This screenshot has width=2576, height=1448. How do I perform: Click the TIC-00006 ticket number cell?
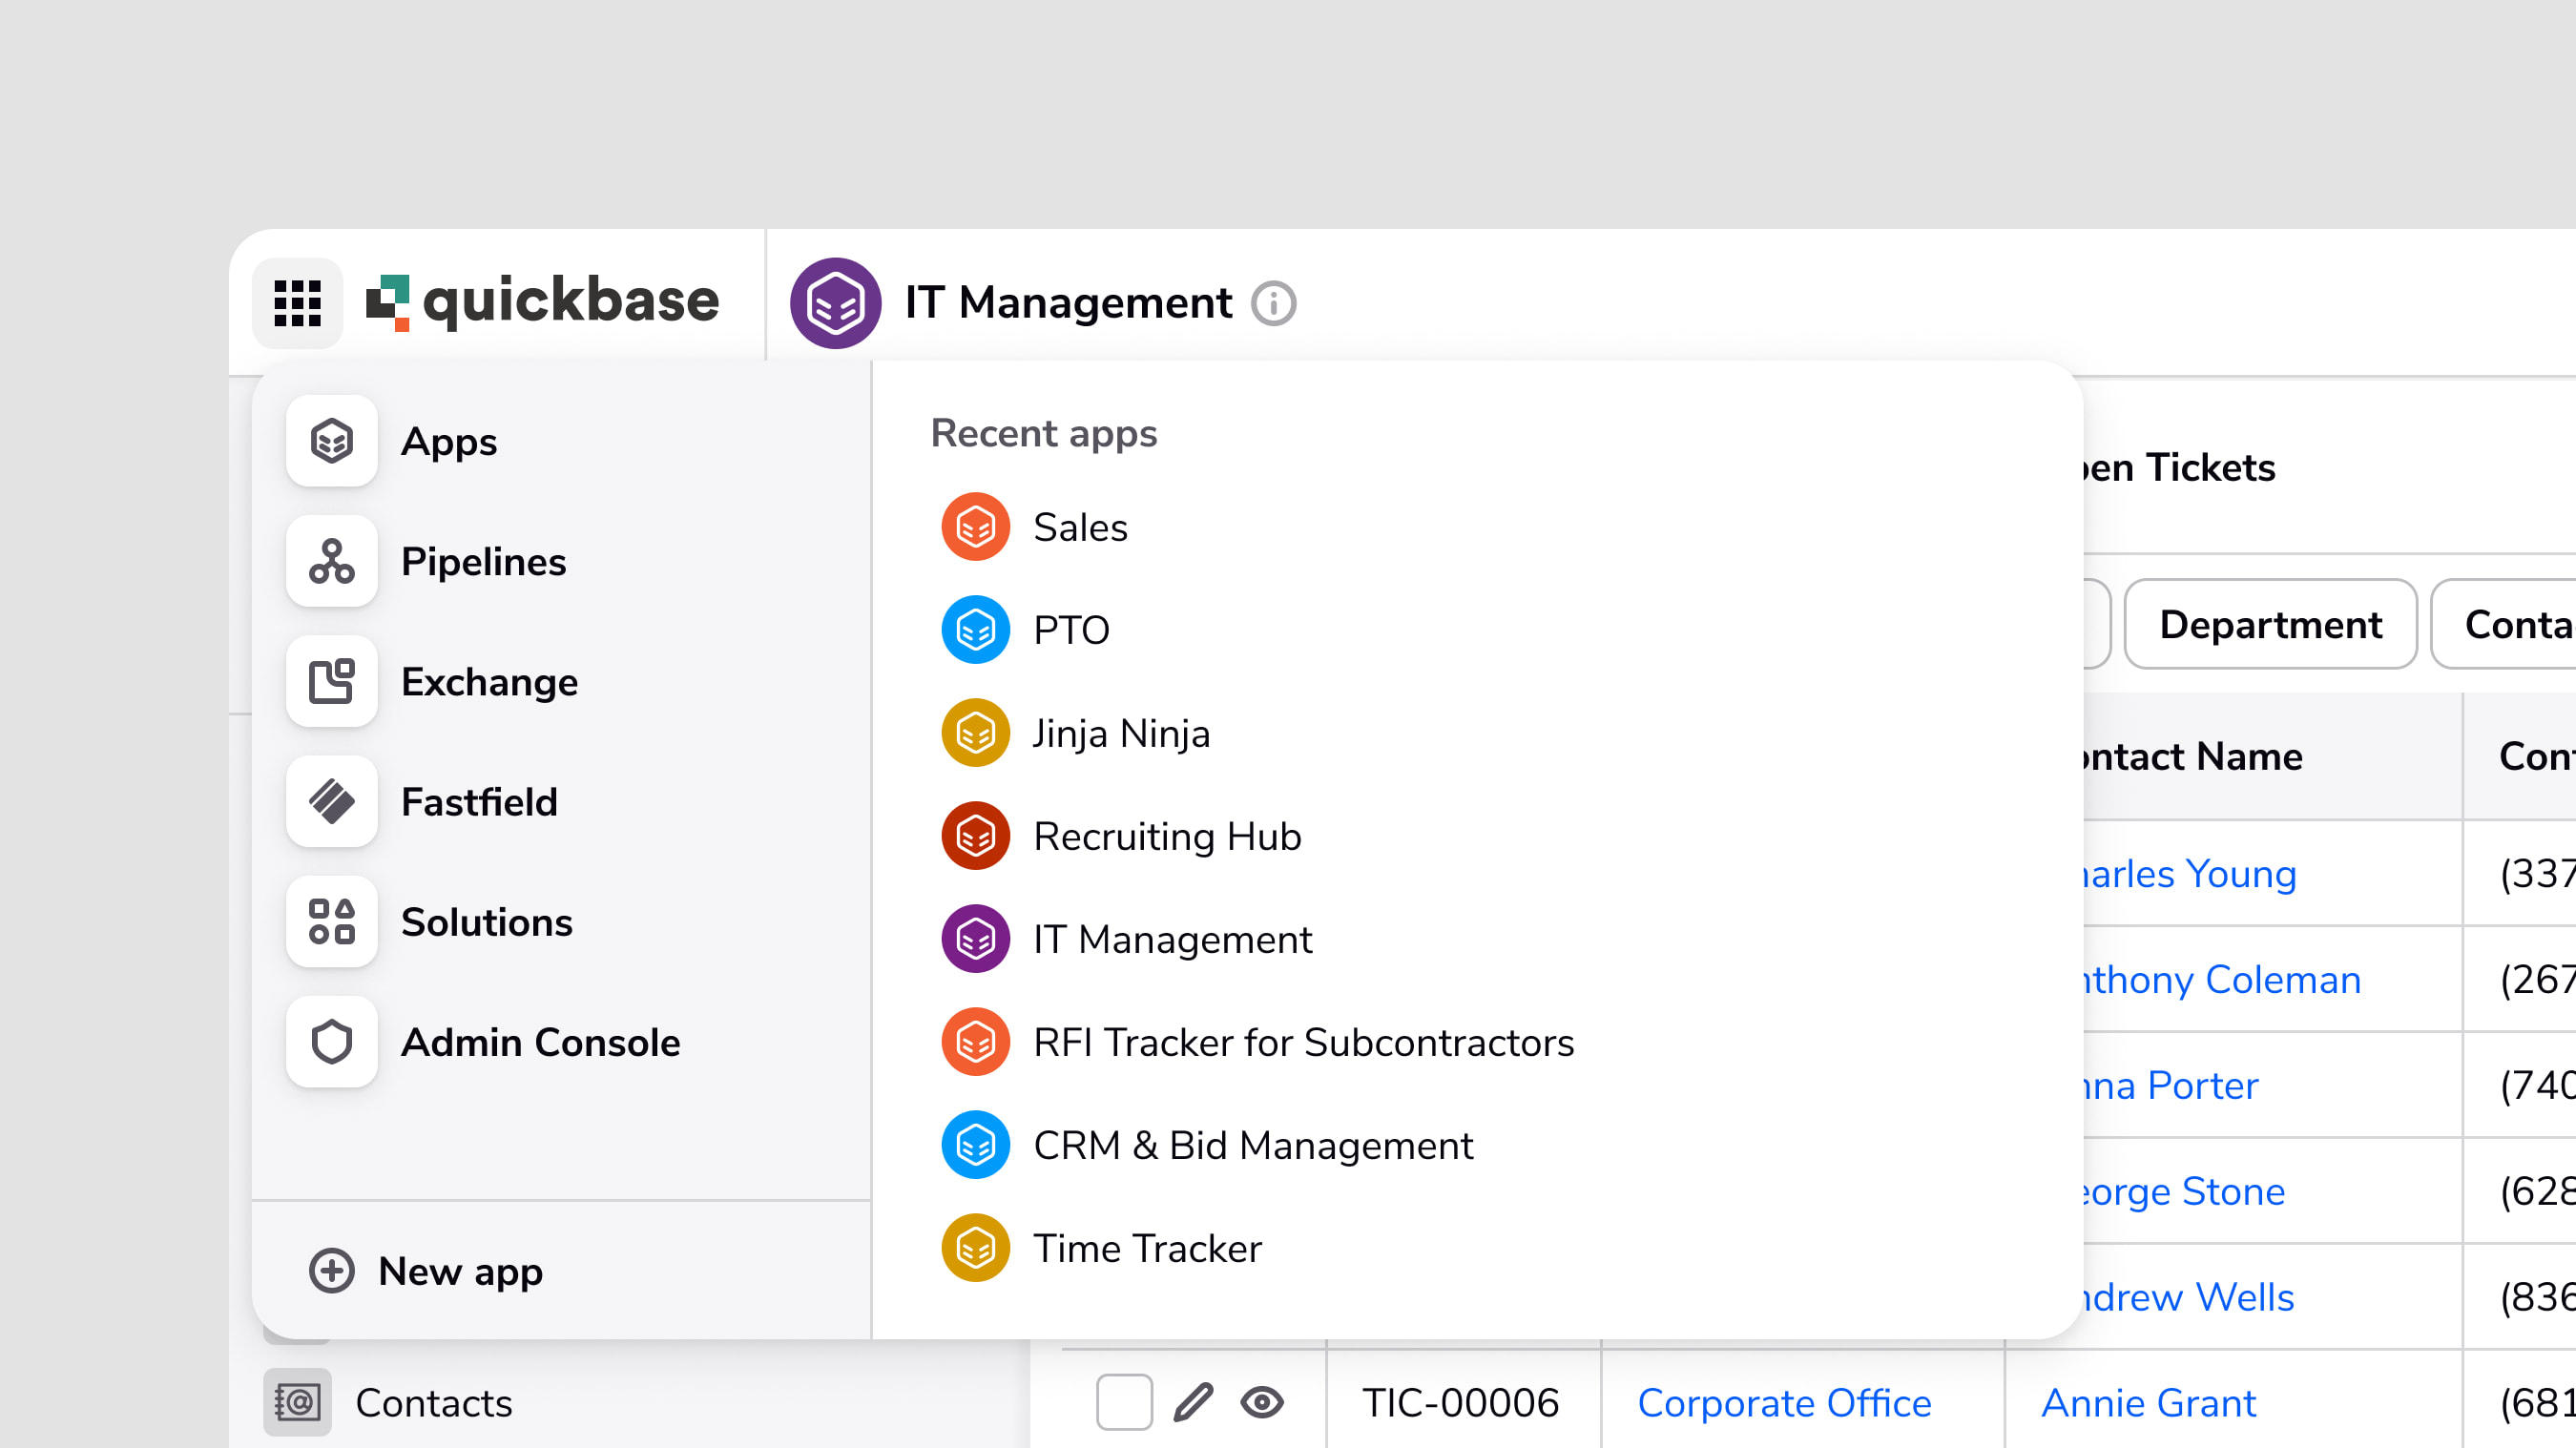pos(1461,1402)
